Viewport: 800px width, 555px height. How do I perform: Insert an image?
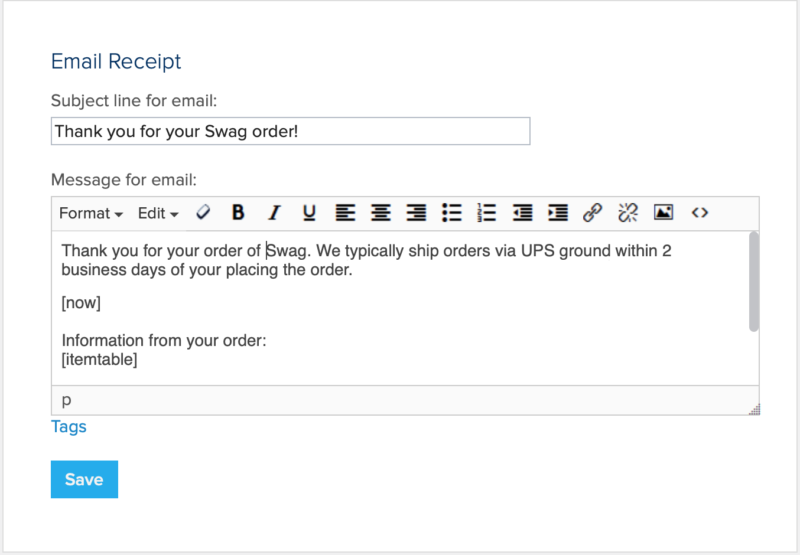(663, 213)
